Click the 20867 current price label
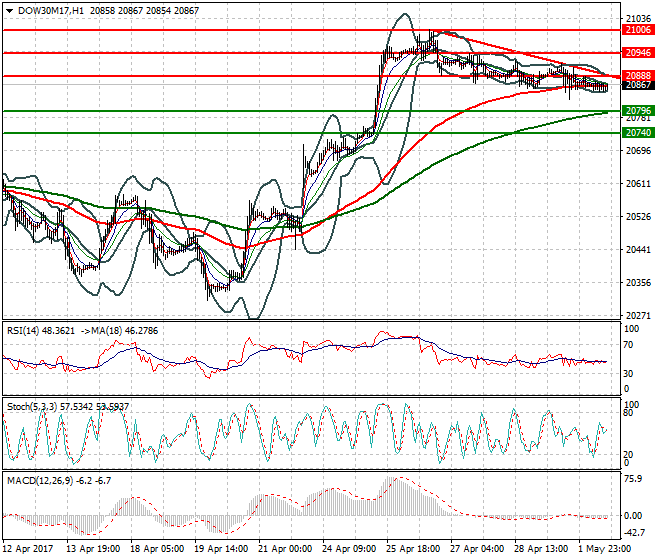This screenshot has width=660, height=560. 639,85
